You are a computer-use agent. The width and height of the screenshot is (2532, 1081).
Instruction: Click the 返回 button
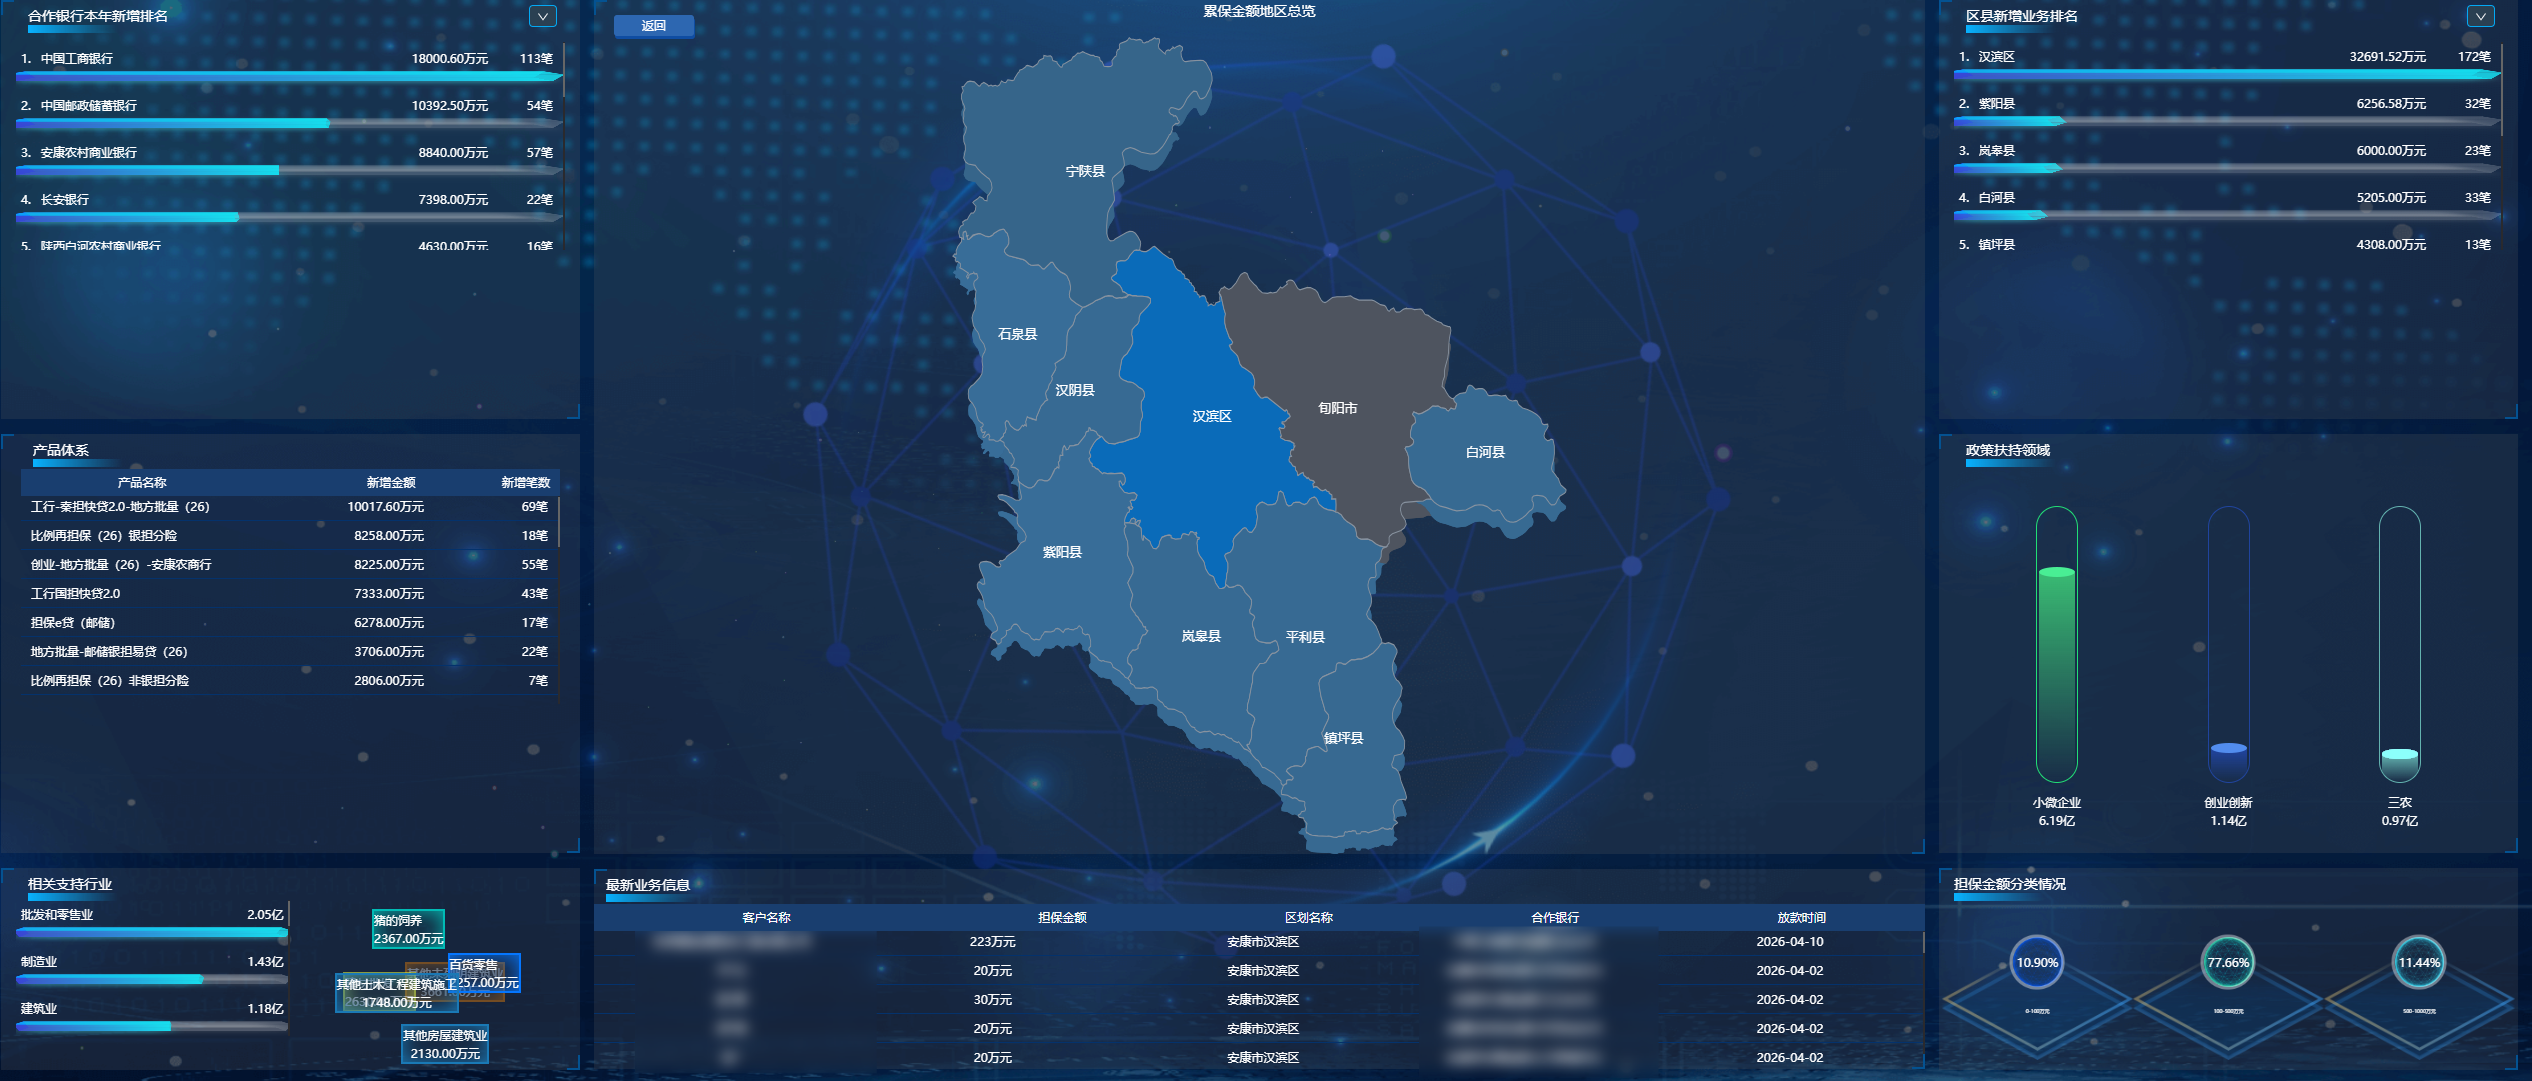coord(653,26)
